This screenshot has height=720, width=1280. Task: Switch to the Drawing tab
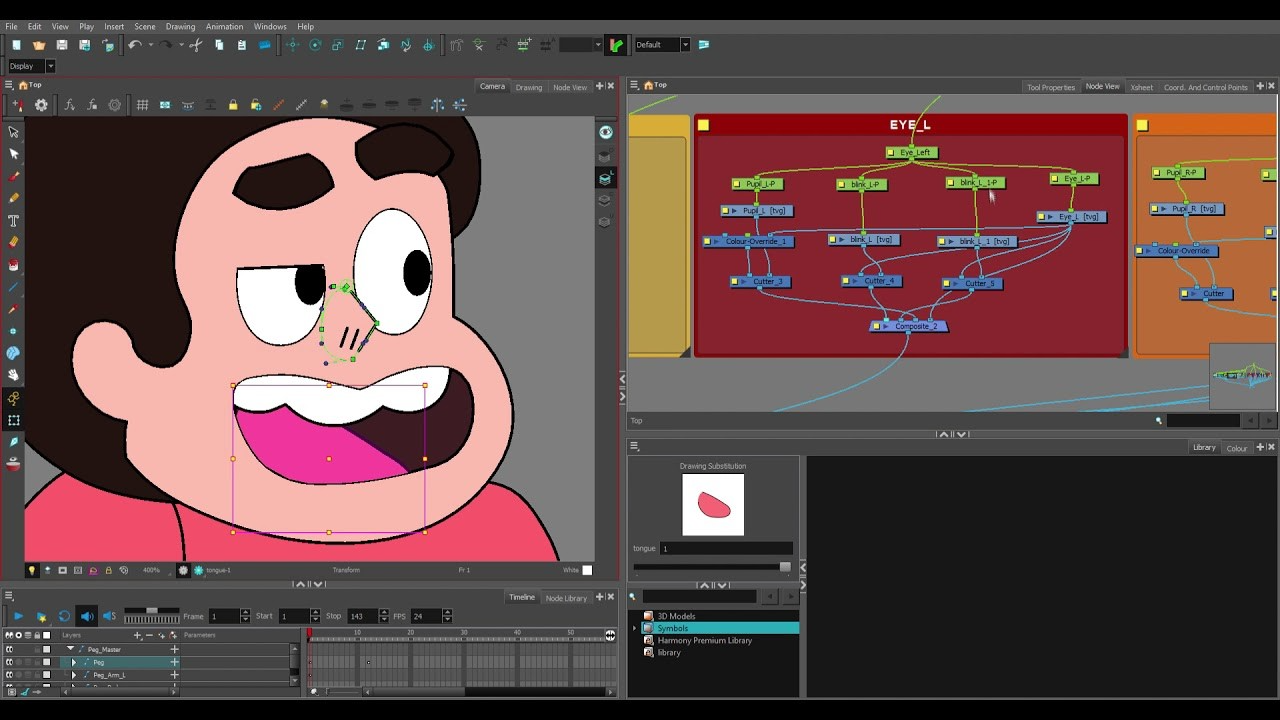529,87
